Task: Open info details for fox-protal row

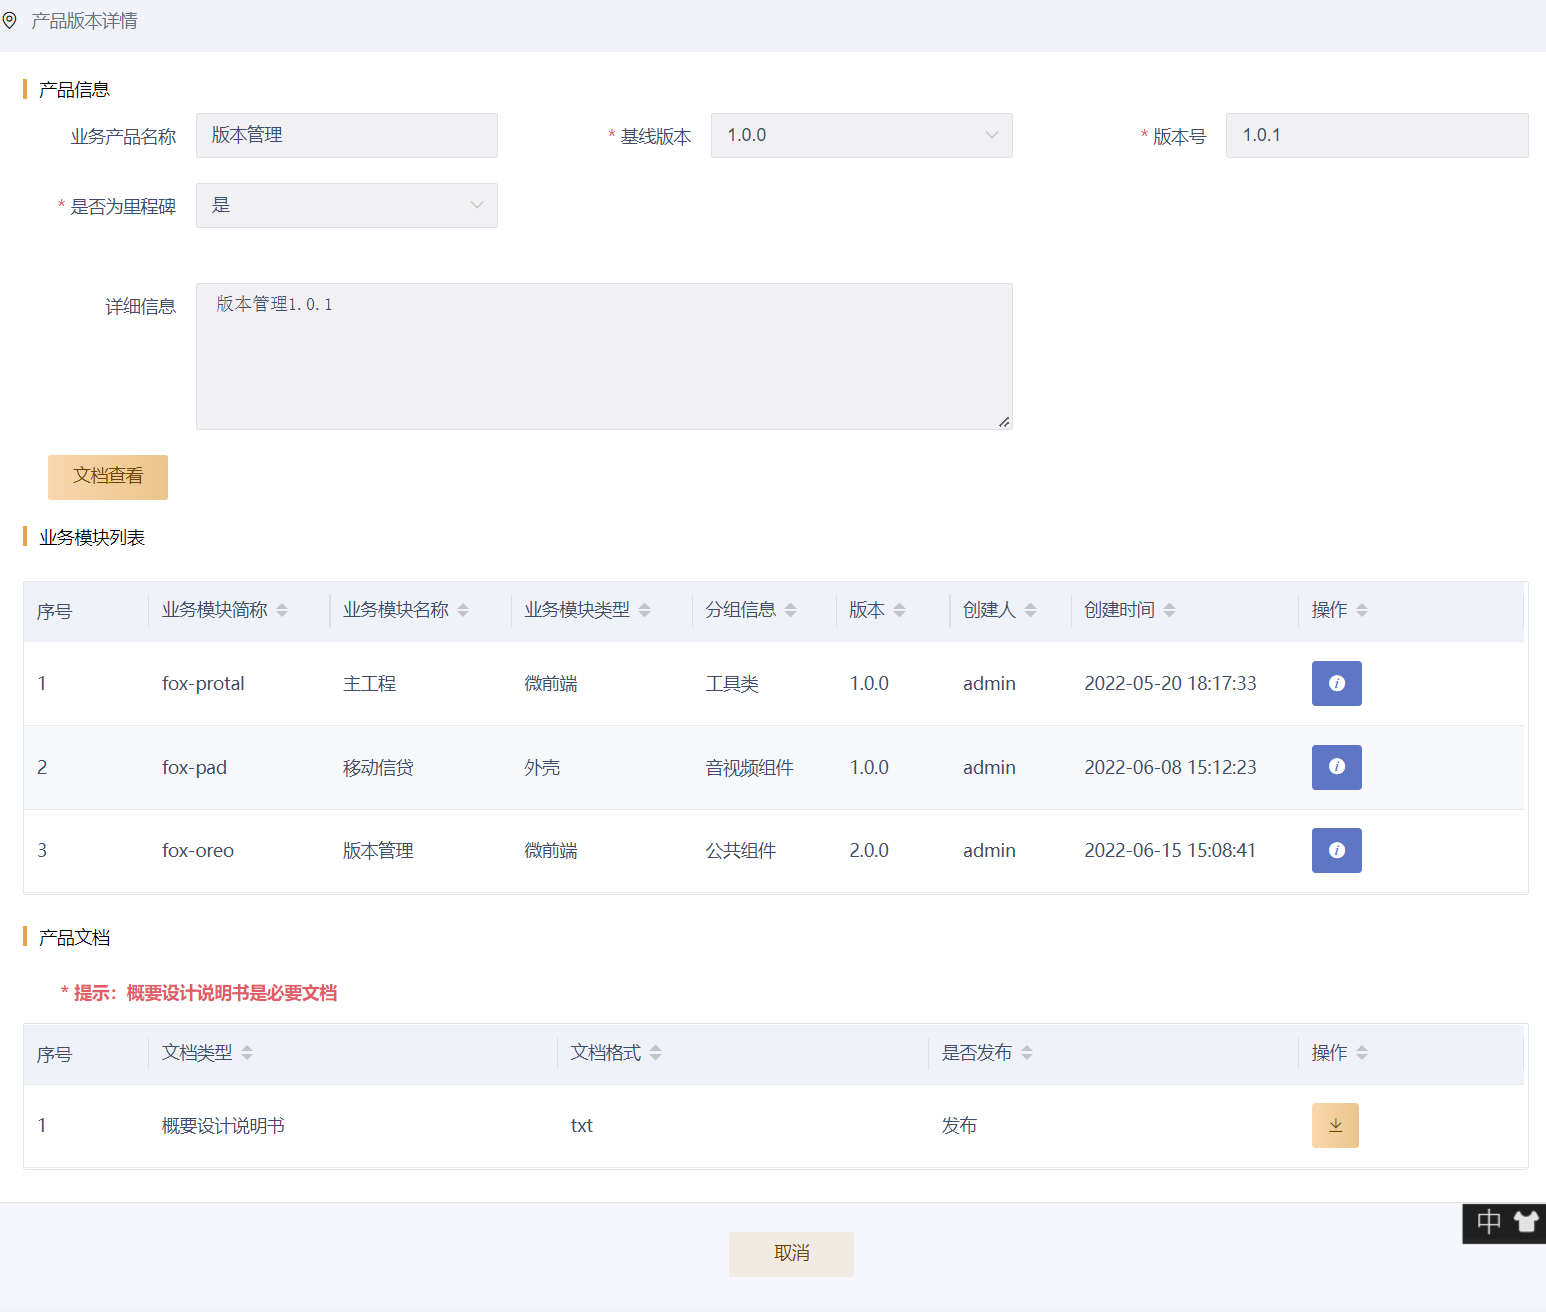Action: click(1336, 683)
